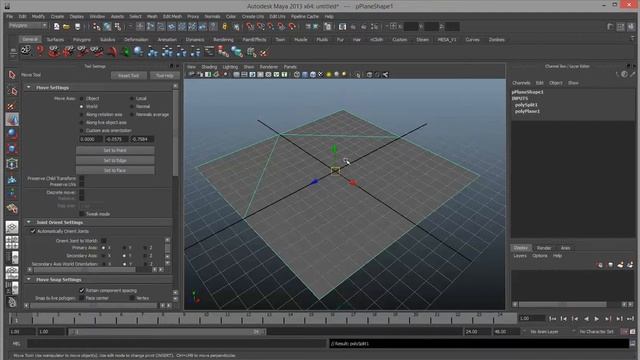This screenshot has width=640, height=360.
Task: Toggle Retain component spacing checkbox
Action: click(82, 291)
